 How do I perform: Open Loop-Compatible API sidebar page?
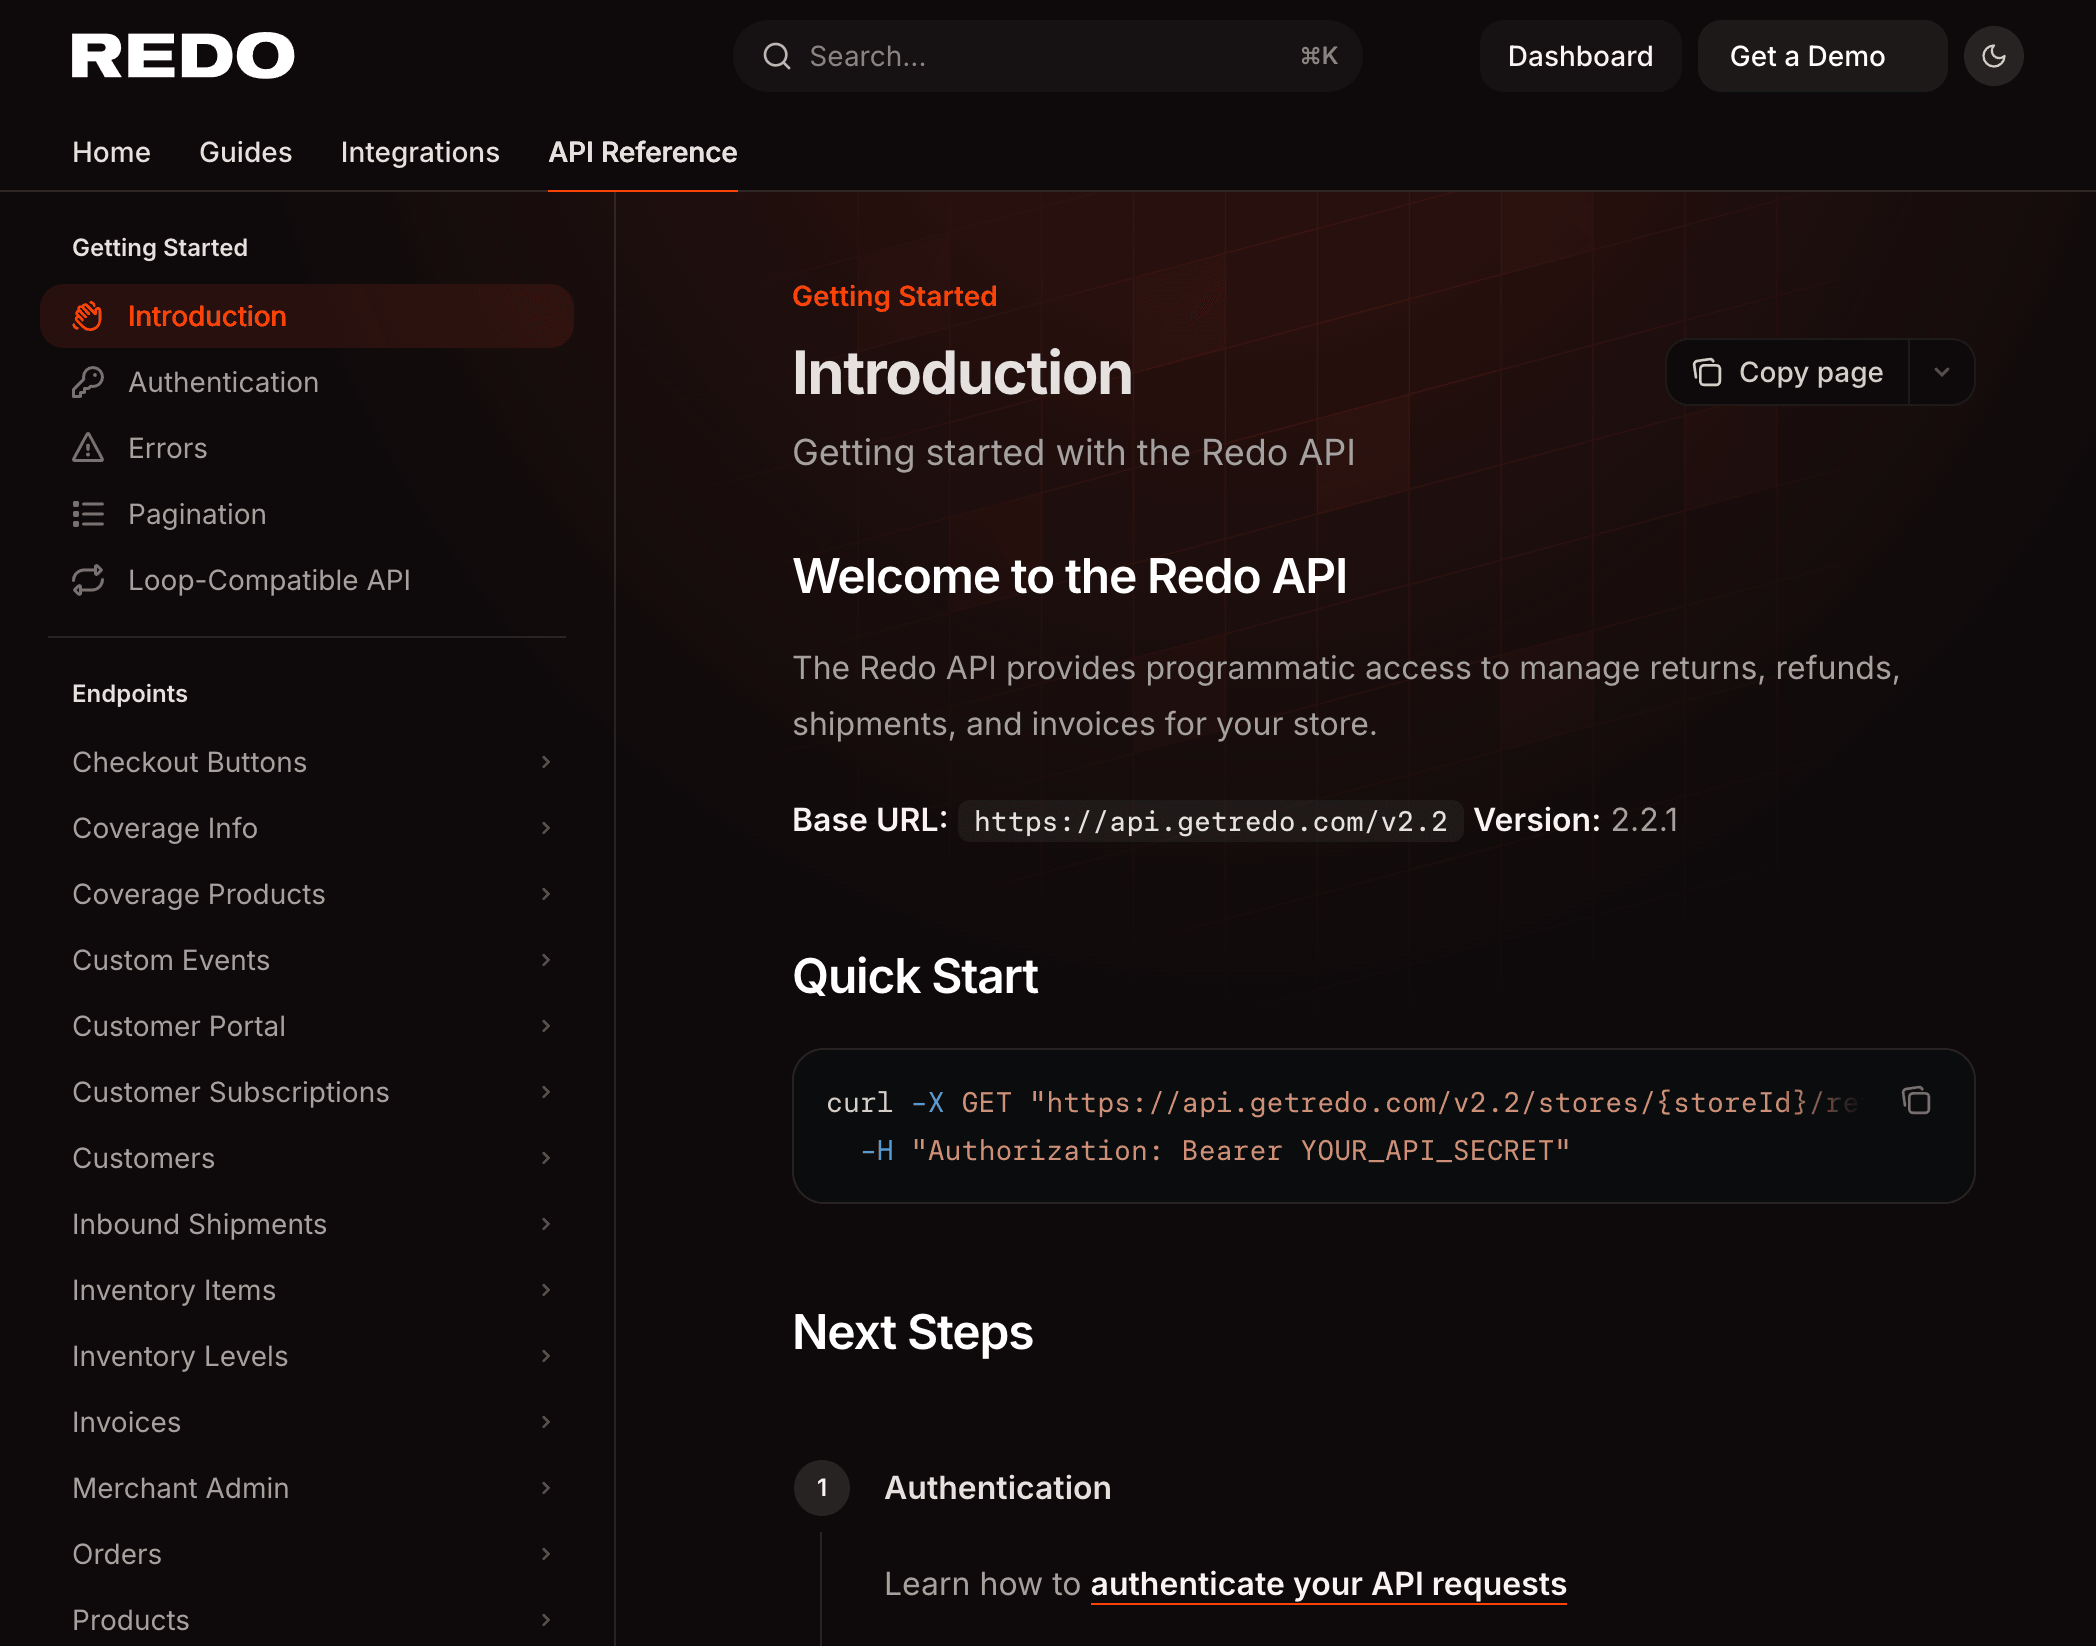[x=307, y=580]
